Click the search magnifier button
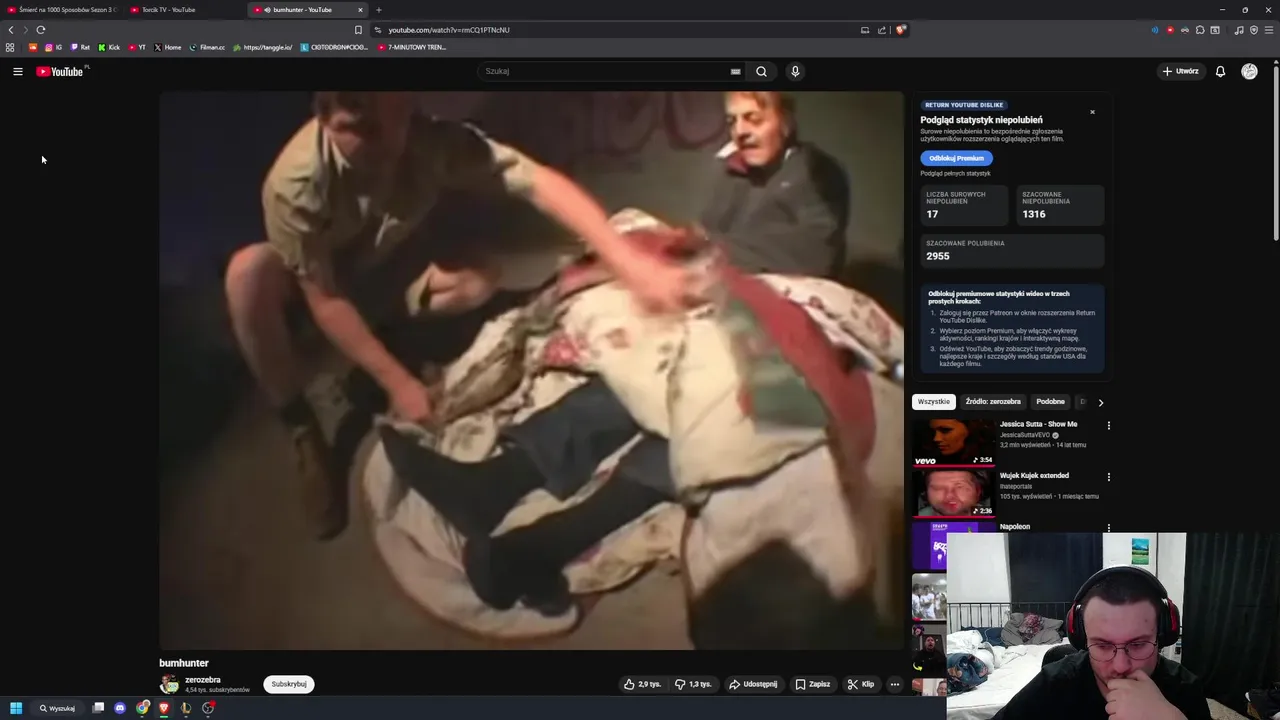This screenshot has width=1280, height=720. [x=761, y=71]
